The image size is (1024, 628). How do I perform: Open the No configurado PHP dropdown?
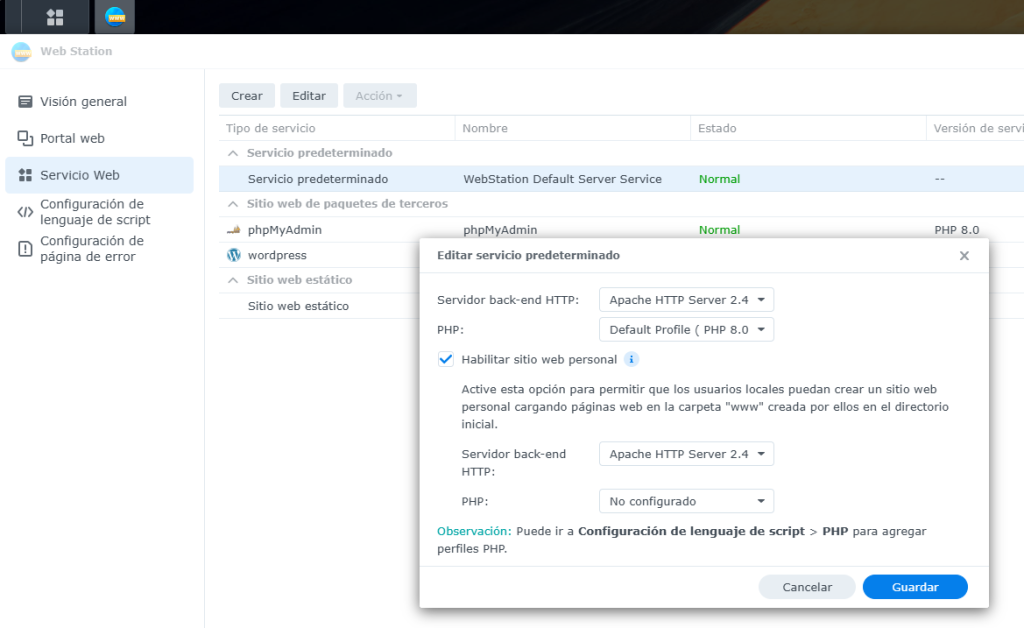point(686,501)
